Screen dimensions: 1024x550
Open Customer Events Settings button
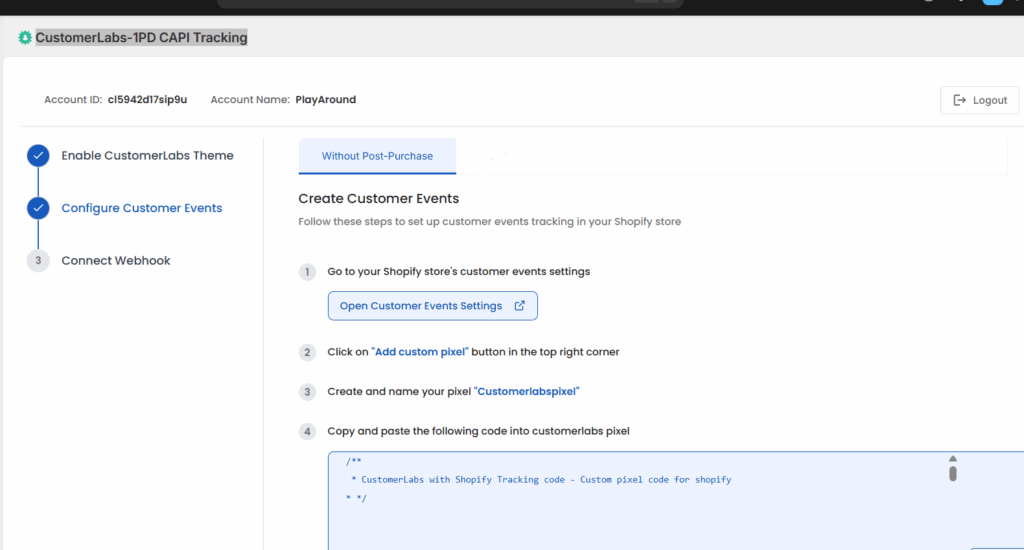coord(432,306)
